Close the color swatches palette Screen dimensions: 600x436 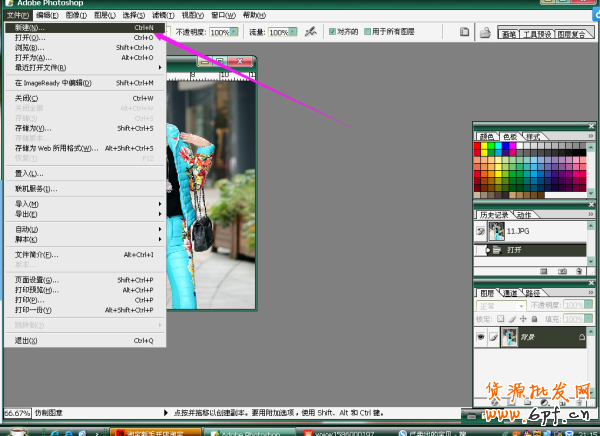coord(593,126)
